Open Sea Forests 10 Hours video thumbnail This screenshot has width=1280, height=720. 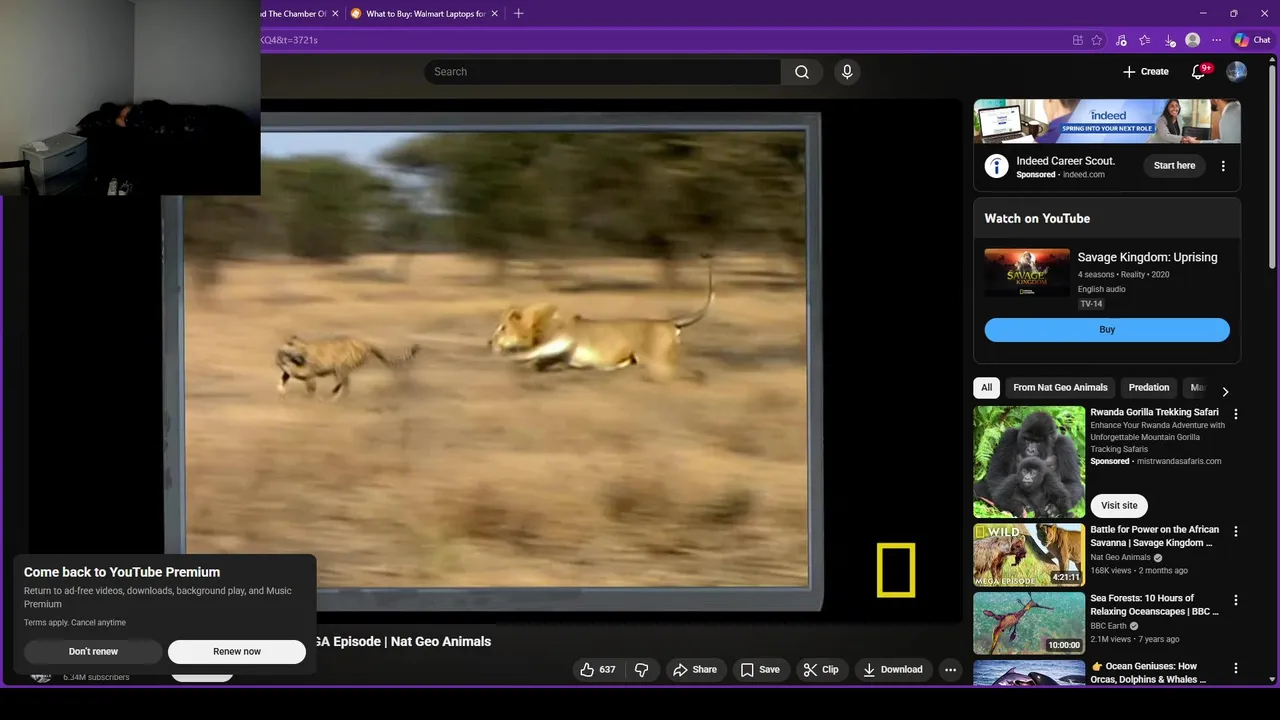pos(1029,623)
